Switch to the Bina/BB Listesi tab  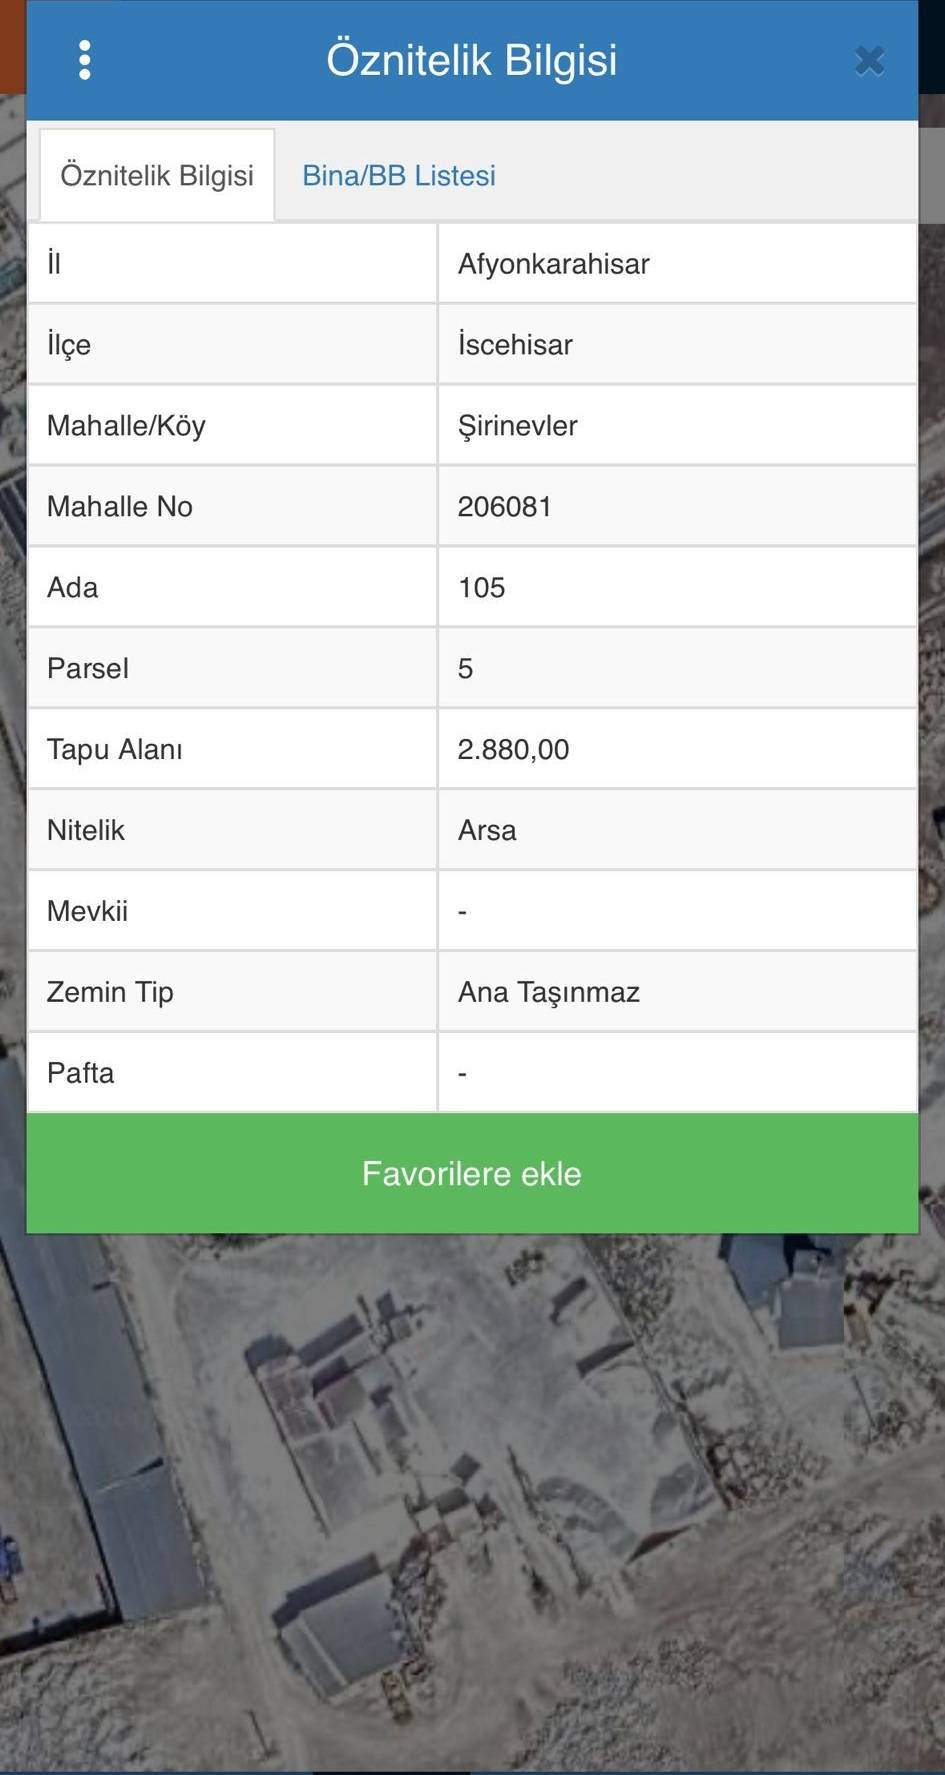pyautogui.click(x=399, y=176)
